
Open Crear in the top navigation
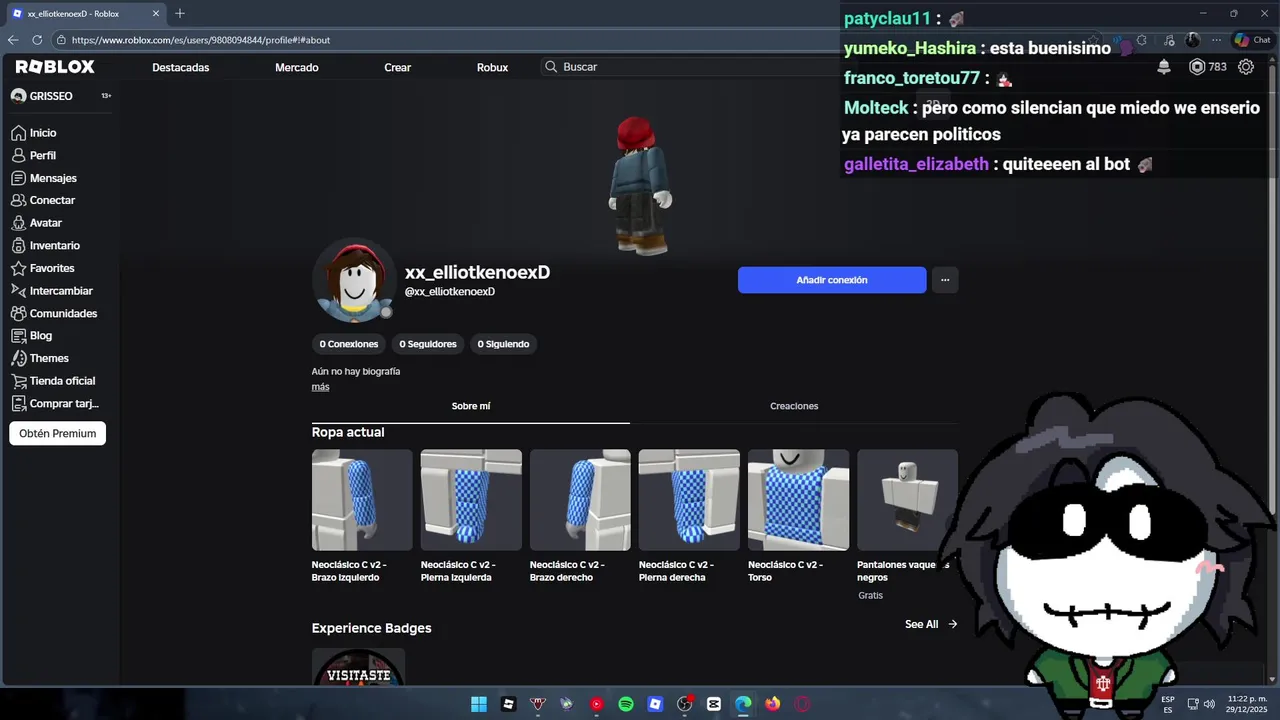[398, 67]
